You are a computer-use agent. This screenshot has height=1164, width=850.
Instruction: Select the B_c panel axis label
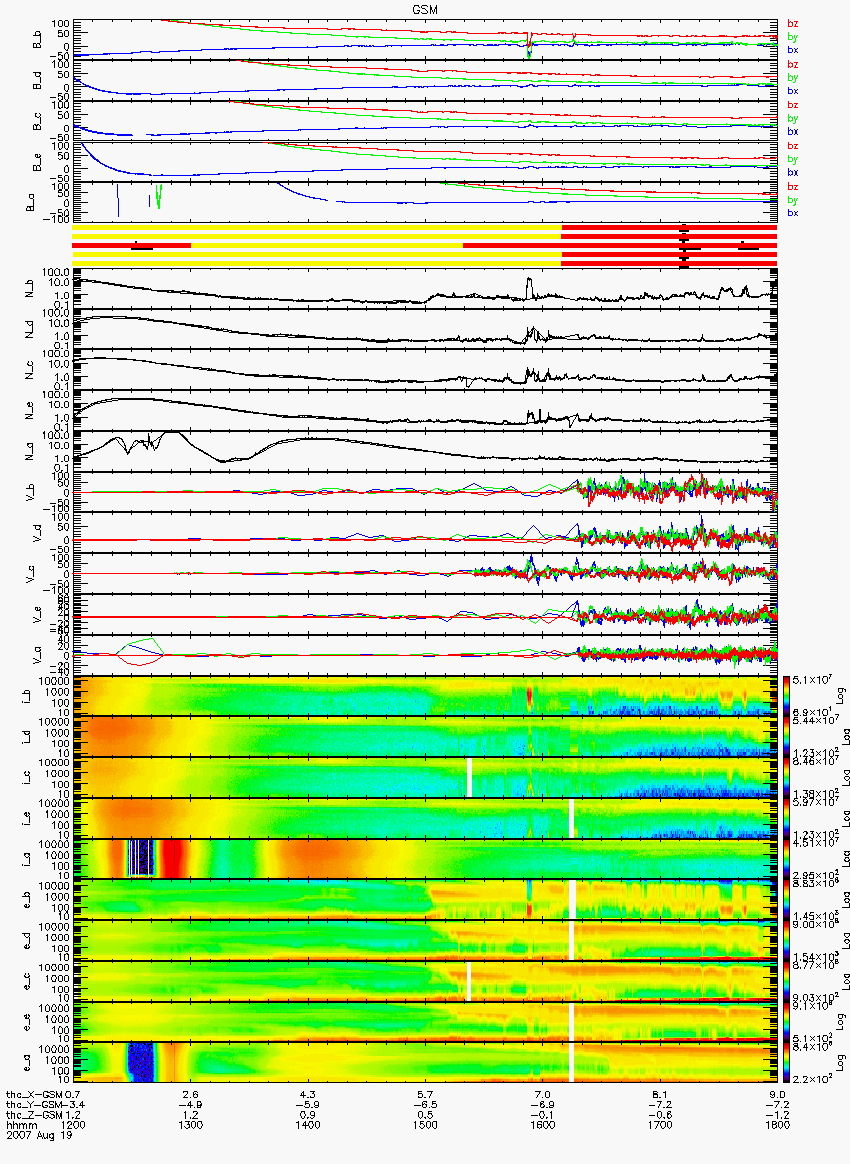(36, 122)
